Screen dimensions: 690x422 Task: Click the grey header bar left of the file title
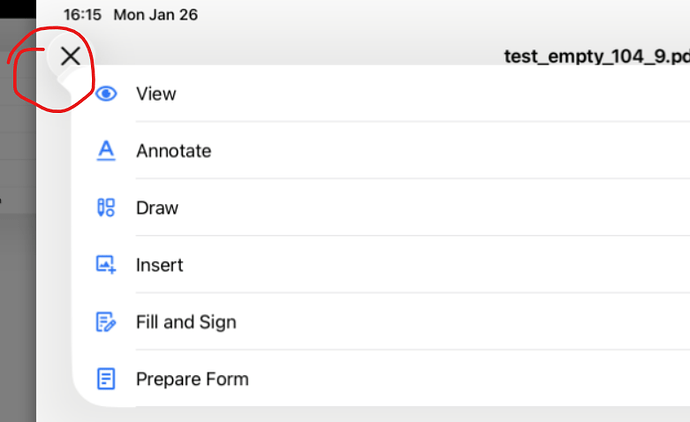300,50
